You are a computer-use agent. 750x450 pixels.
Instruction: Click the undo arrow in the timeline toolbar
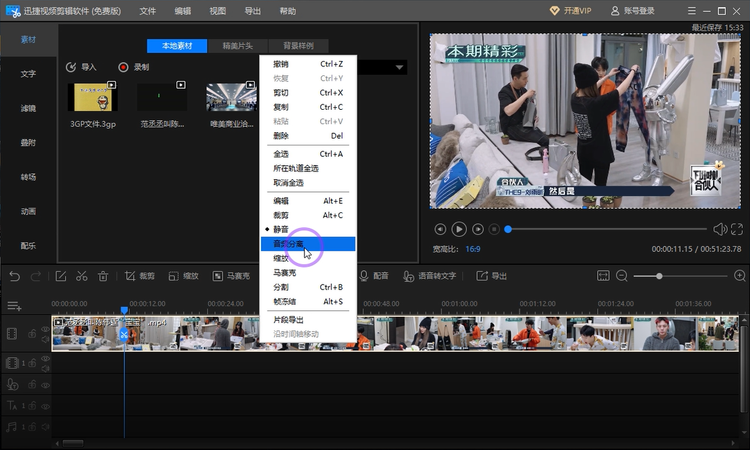point(14,276)
